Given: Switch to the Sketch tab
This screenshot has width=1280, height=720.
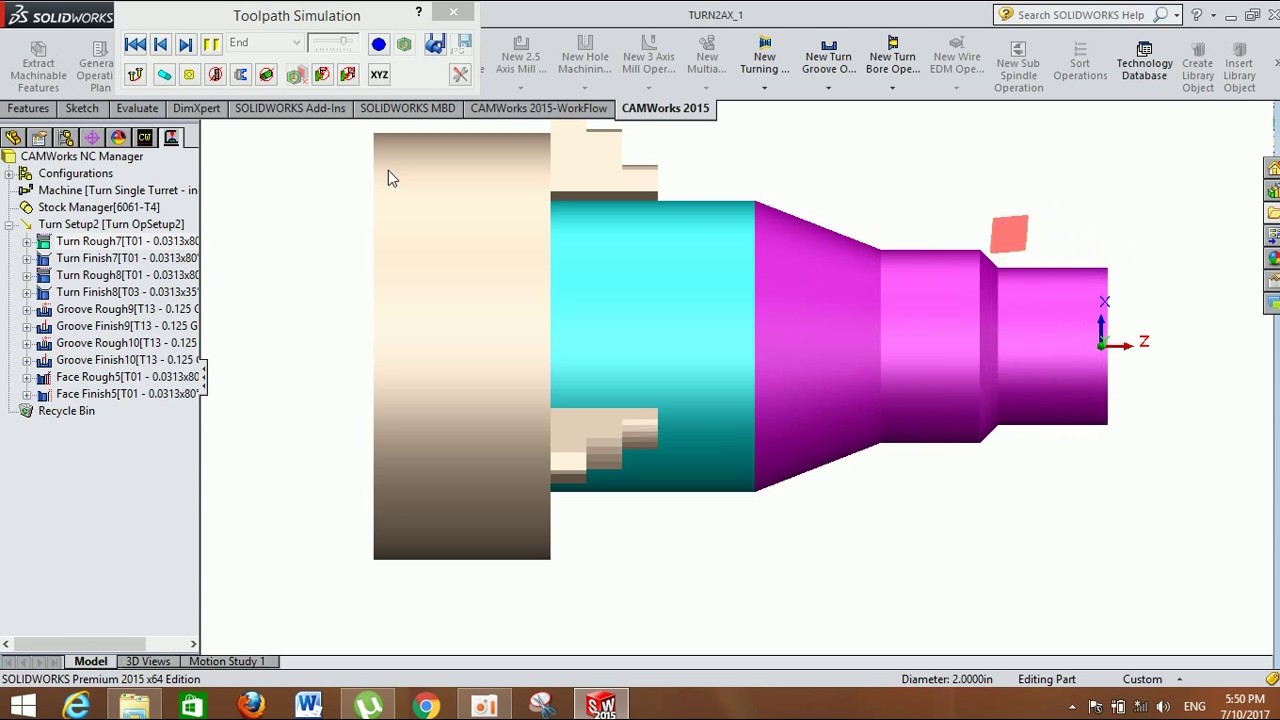Looking at the screenshot, I should pyautogui.click(x=82, y=108).
